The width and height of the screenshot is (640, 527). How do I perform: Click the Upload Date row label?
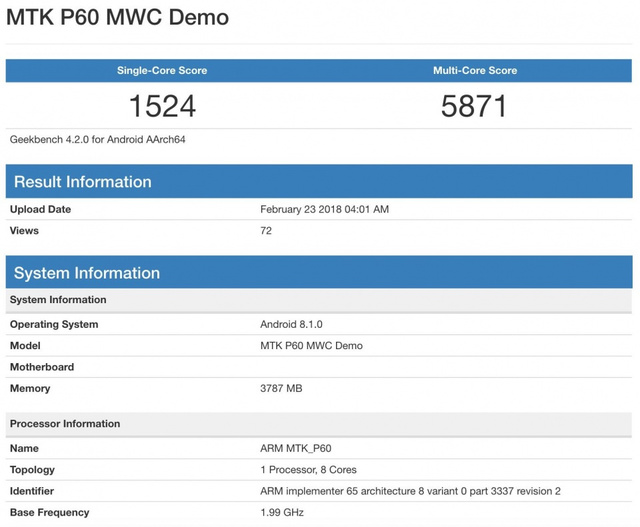tap(40, 209)
